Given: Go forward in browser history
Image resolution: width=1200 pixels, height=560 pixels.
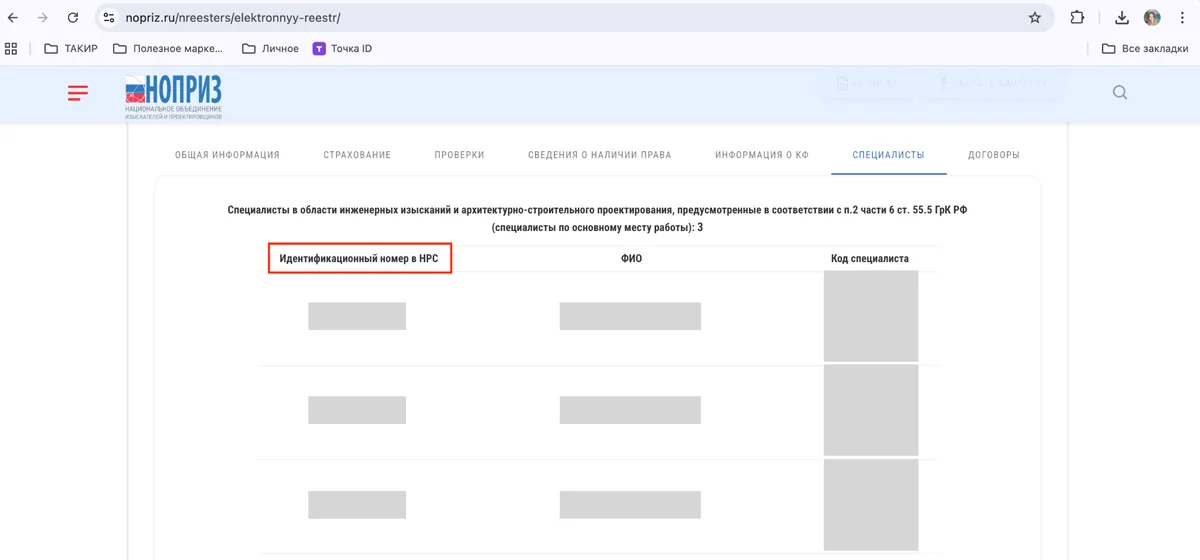Looking at the screenshot, I should (x=42, y=18).
